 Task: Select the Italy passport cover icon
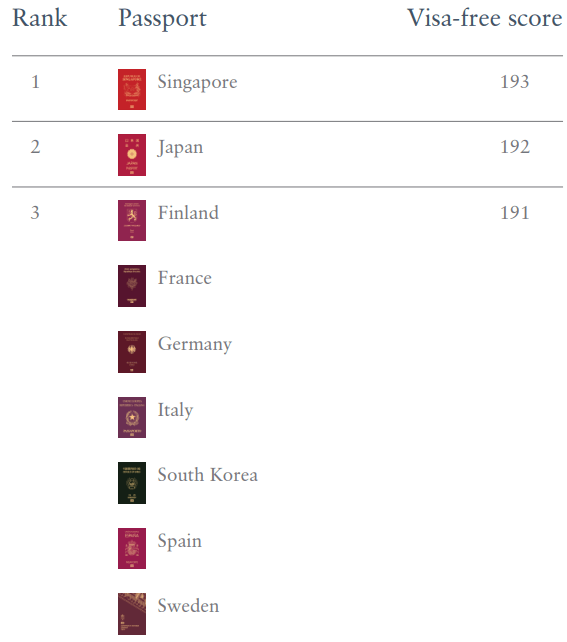click(x=132, y=417)
